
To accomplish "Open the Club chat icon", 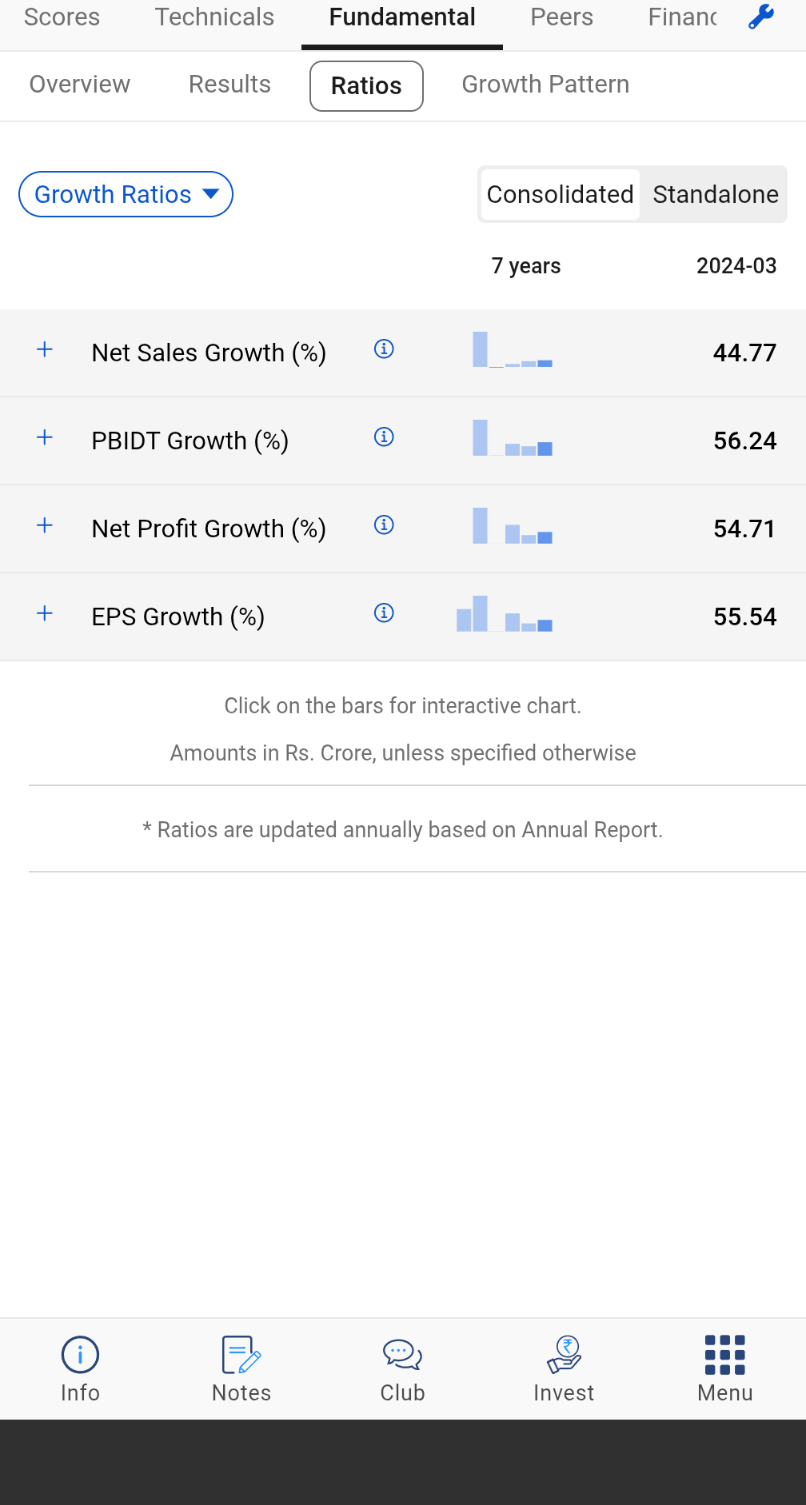I will click(x=402, y=1355).
